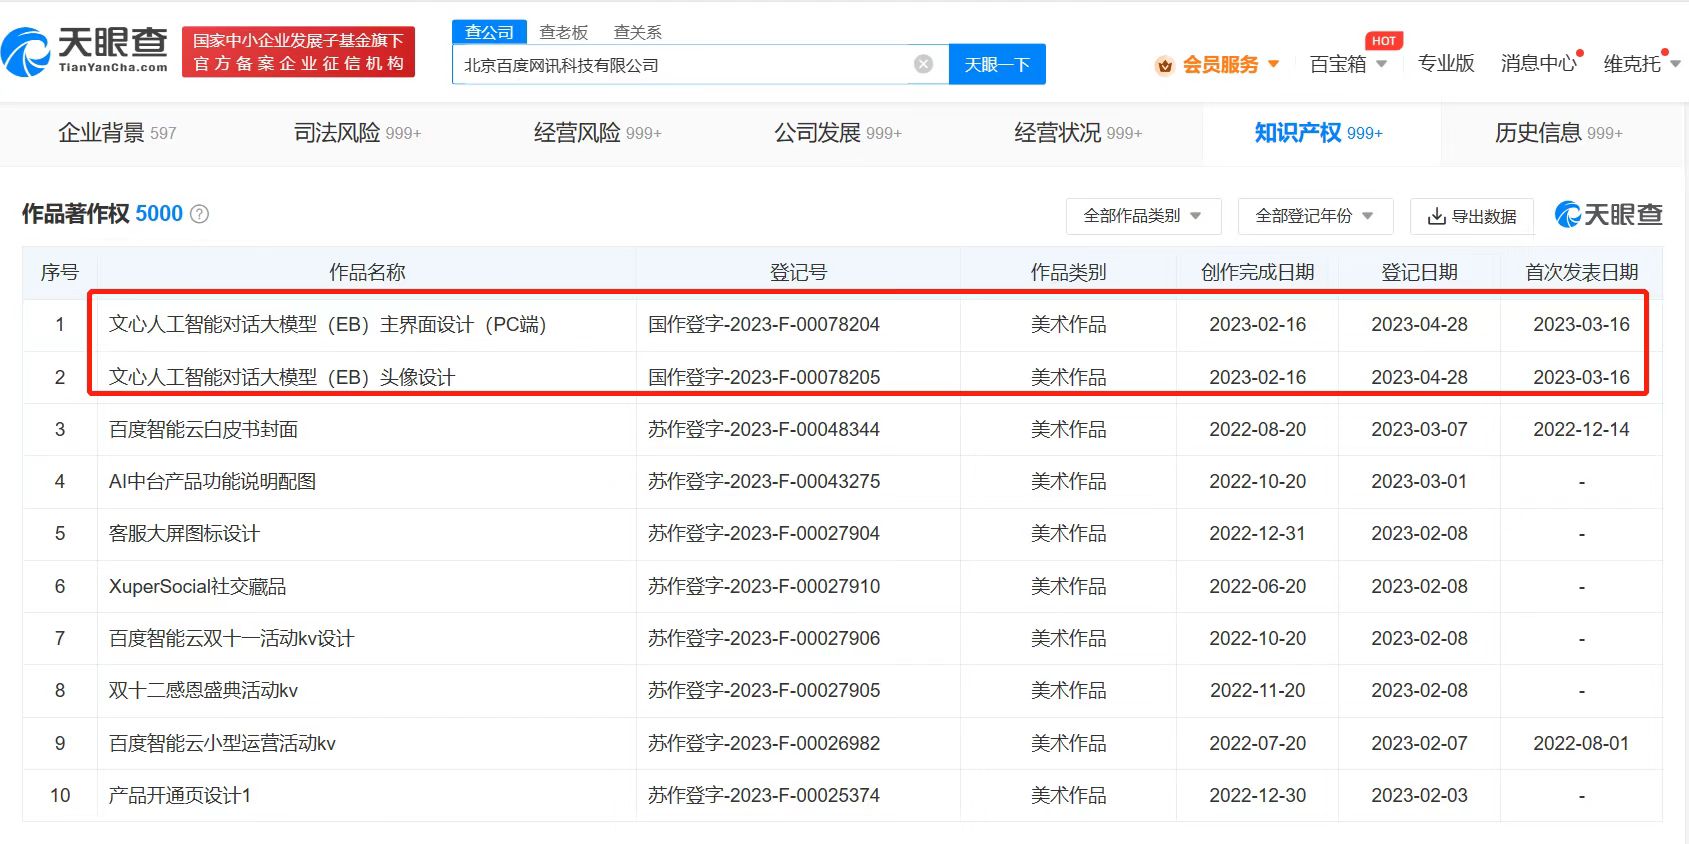Open the 公司发展 tab
This screenshot has width=1689, height=844.
click(x=837, y=133)
